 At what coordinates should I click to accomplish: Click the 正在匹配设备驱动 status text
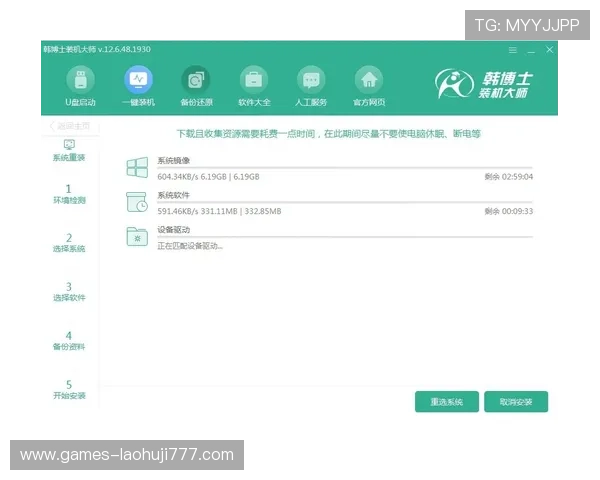pyautogui.click(x=190, y=246)
